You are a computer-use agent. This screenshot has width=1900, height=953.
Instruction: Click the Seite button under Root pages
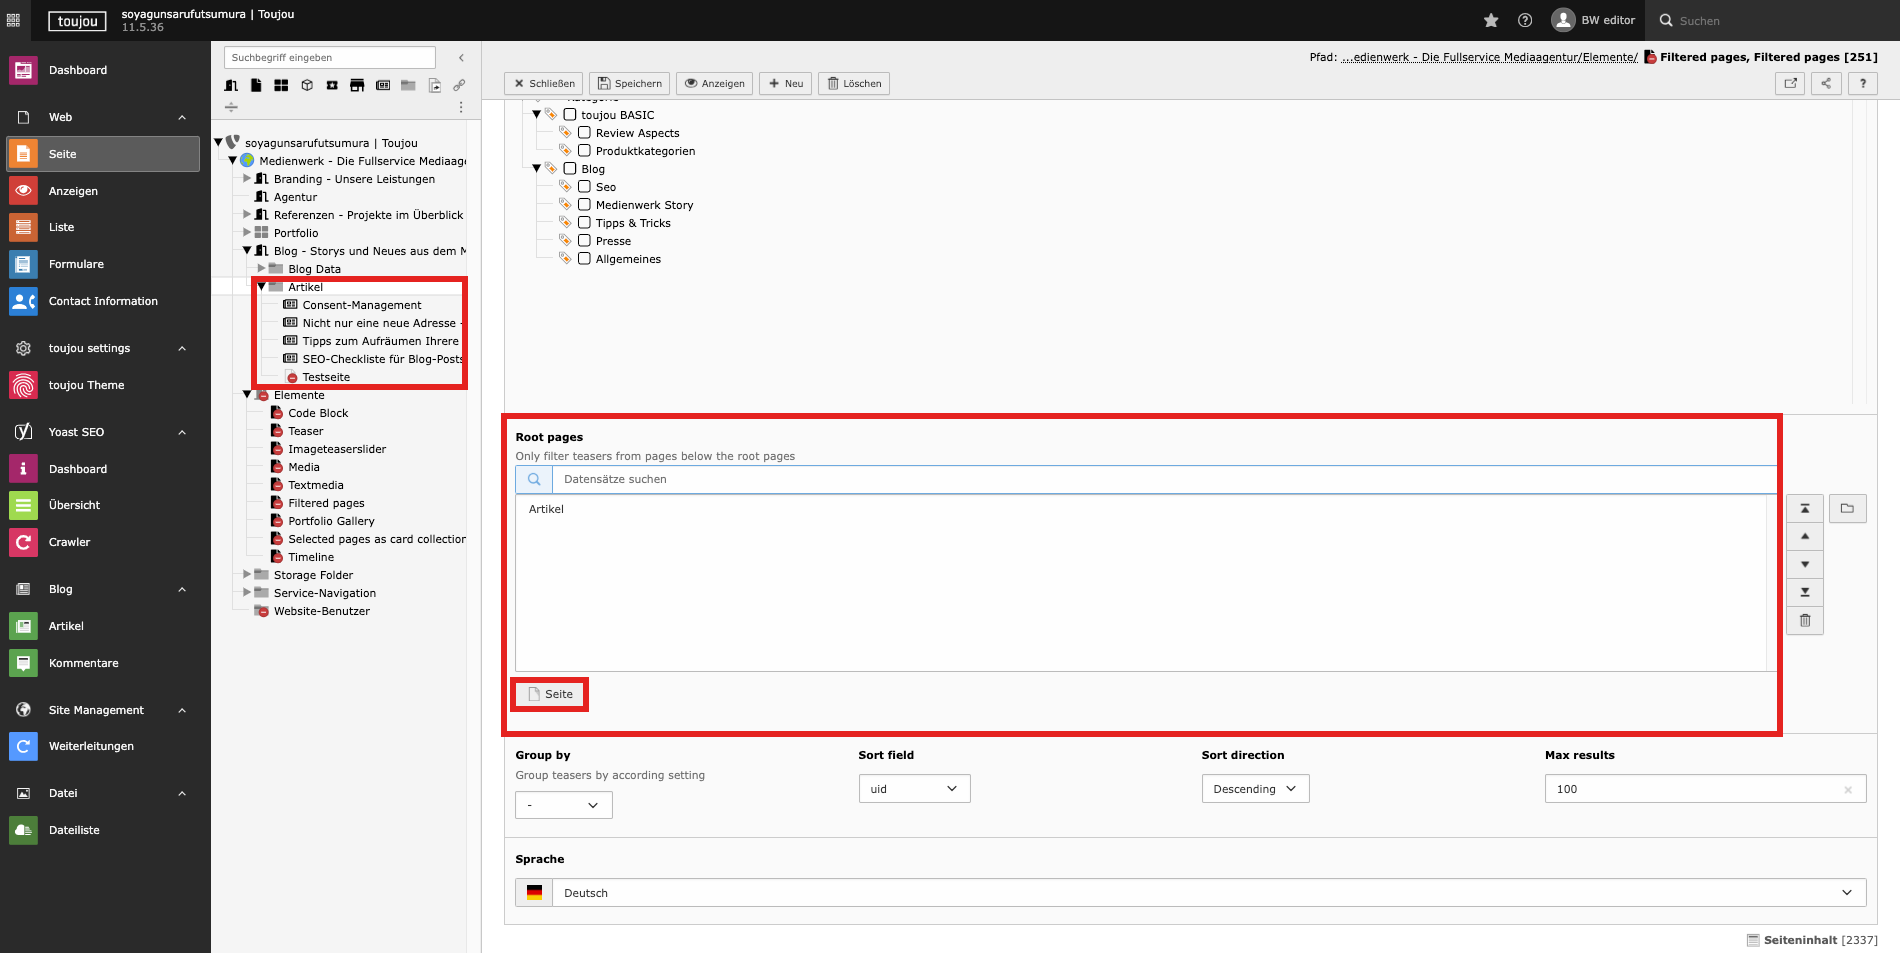click(550, 694)
